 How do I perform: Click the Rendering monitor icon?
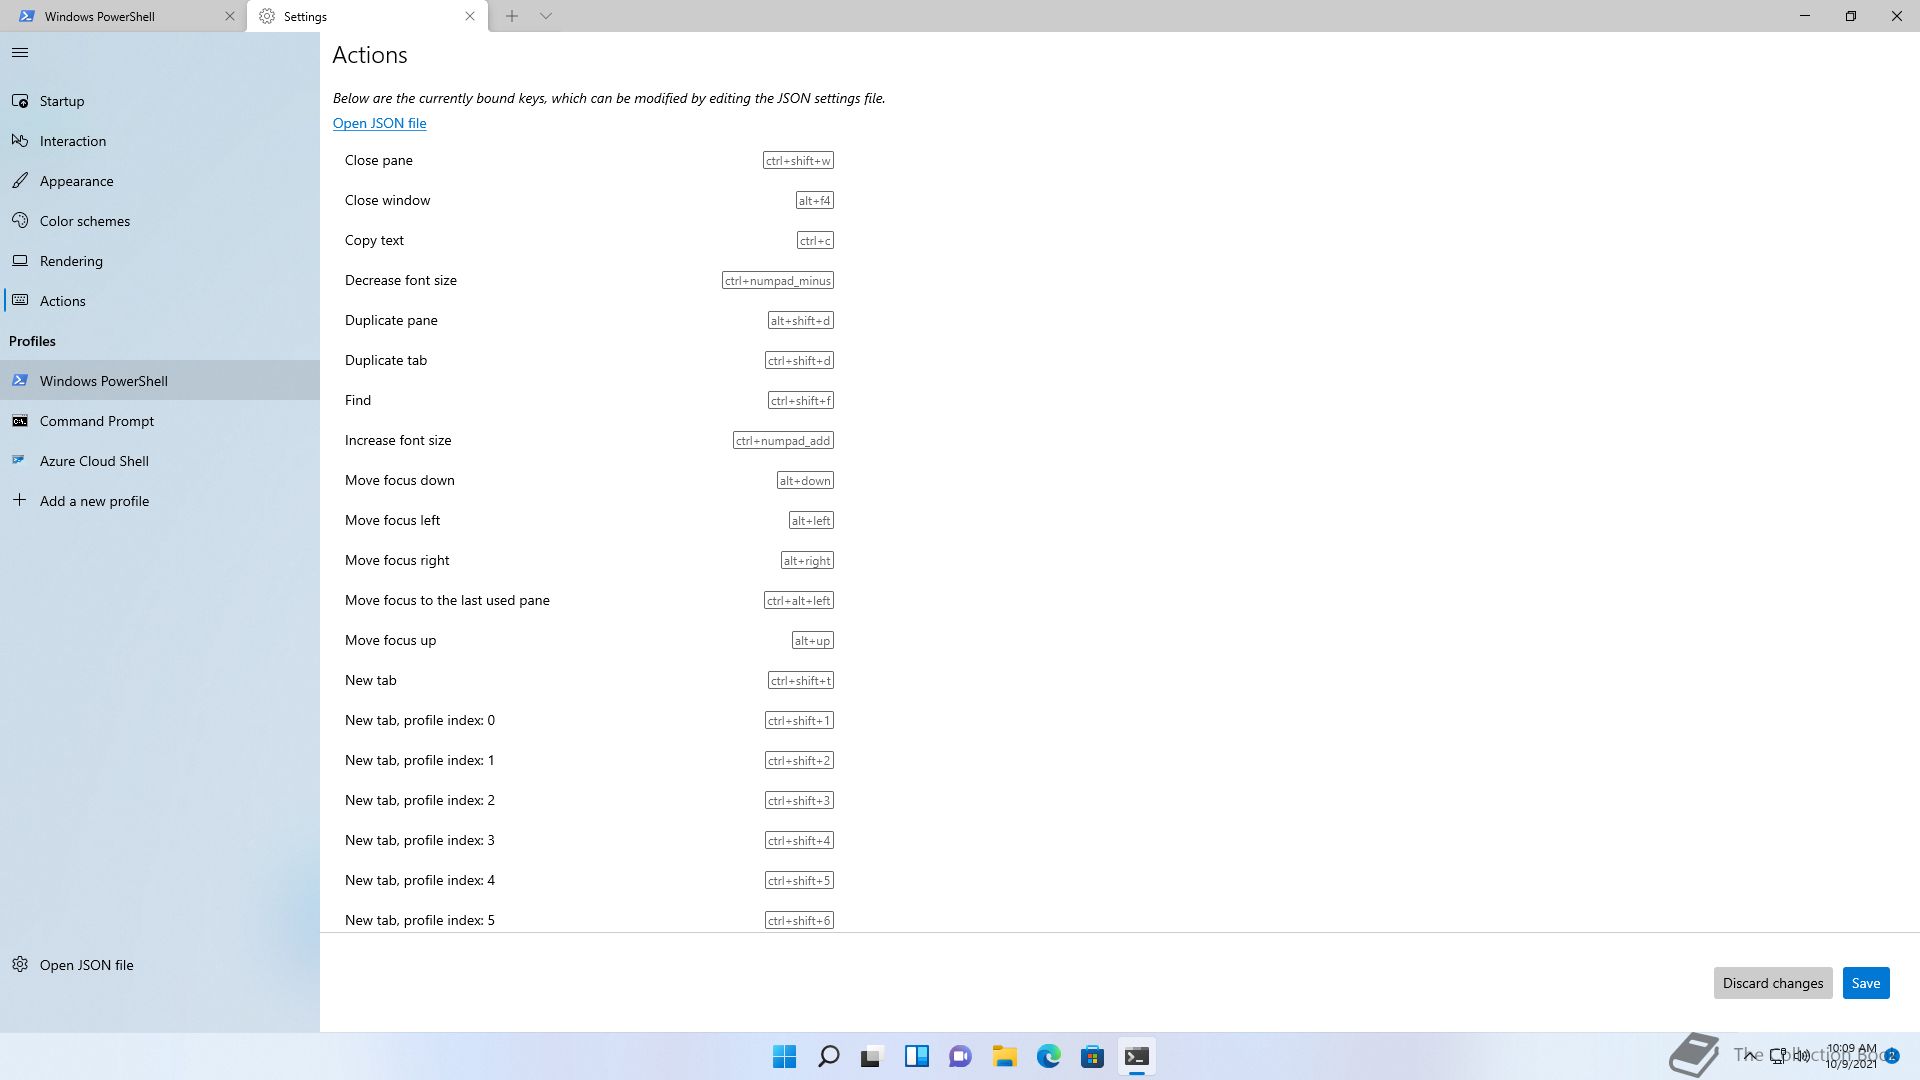click(x=20, y=261)
